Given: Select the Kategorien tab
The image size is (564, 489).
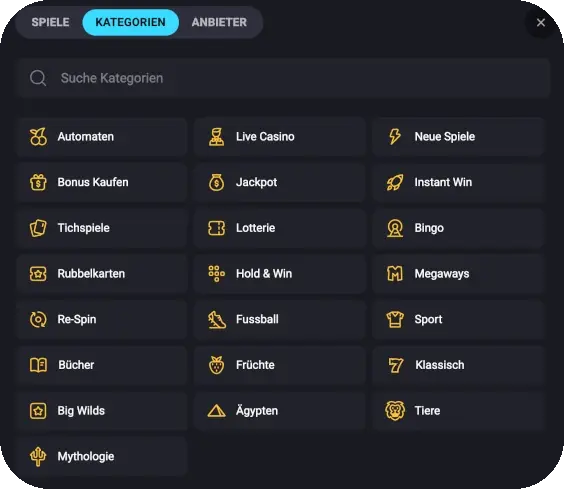Looking at the screenshot, I should 131,22.
